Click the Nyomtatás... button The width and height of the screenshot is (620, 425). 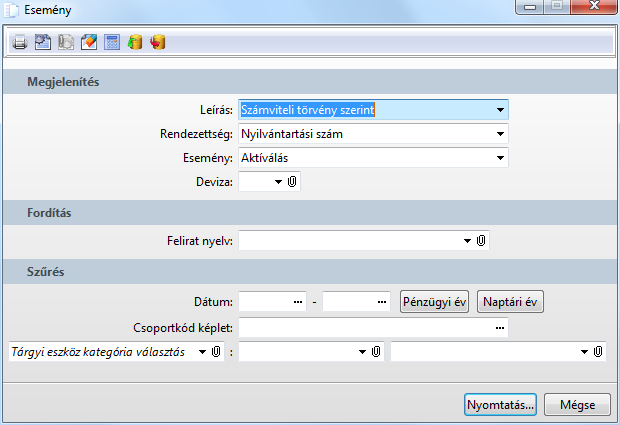coord(500,404)
